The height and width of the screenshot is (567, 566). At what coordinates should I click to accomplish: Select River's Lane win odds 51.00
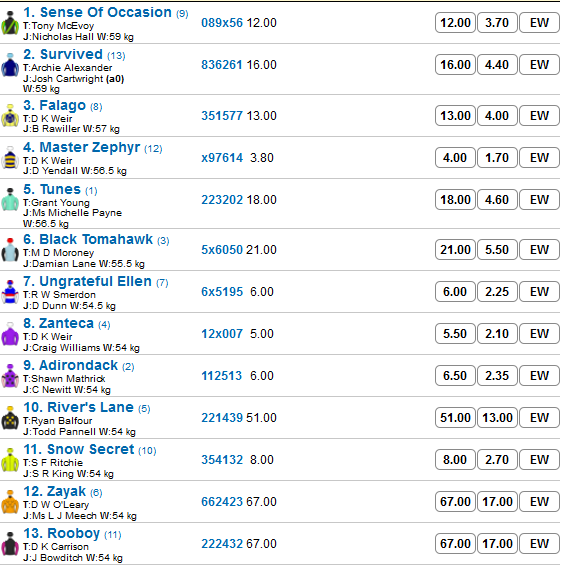pyautogui.click(x=455, y=418)
